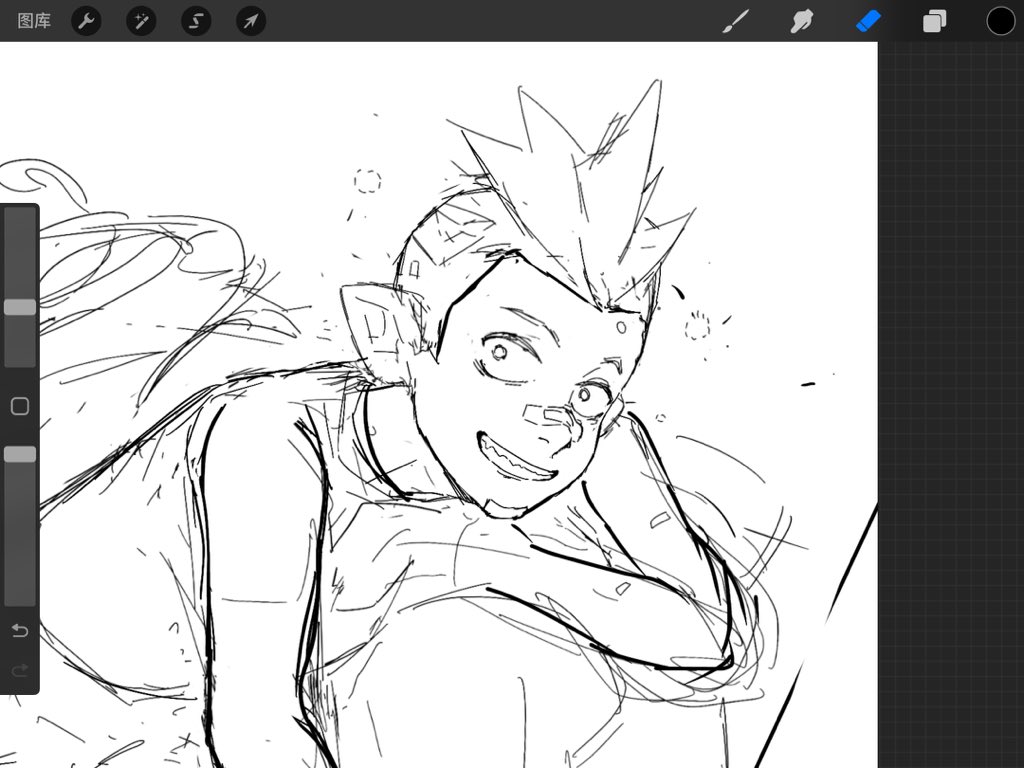The width and height of the screenshot is (1024, 768).
Task: Tap the square Modify button in sidebar
Action: tap(20, 406)
